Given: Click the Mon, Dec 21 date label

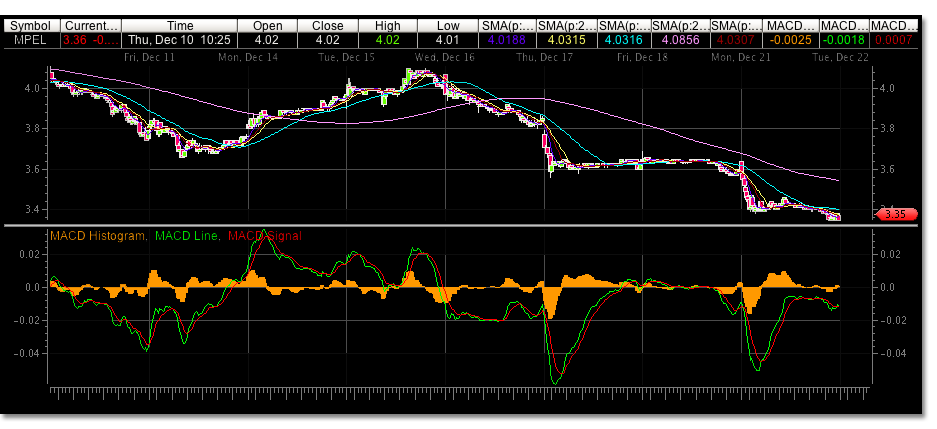Looking at the screenshot, I should click(x=735, y=58).
